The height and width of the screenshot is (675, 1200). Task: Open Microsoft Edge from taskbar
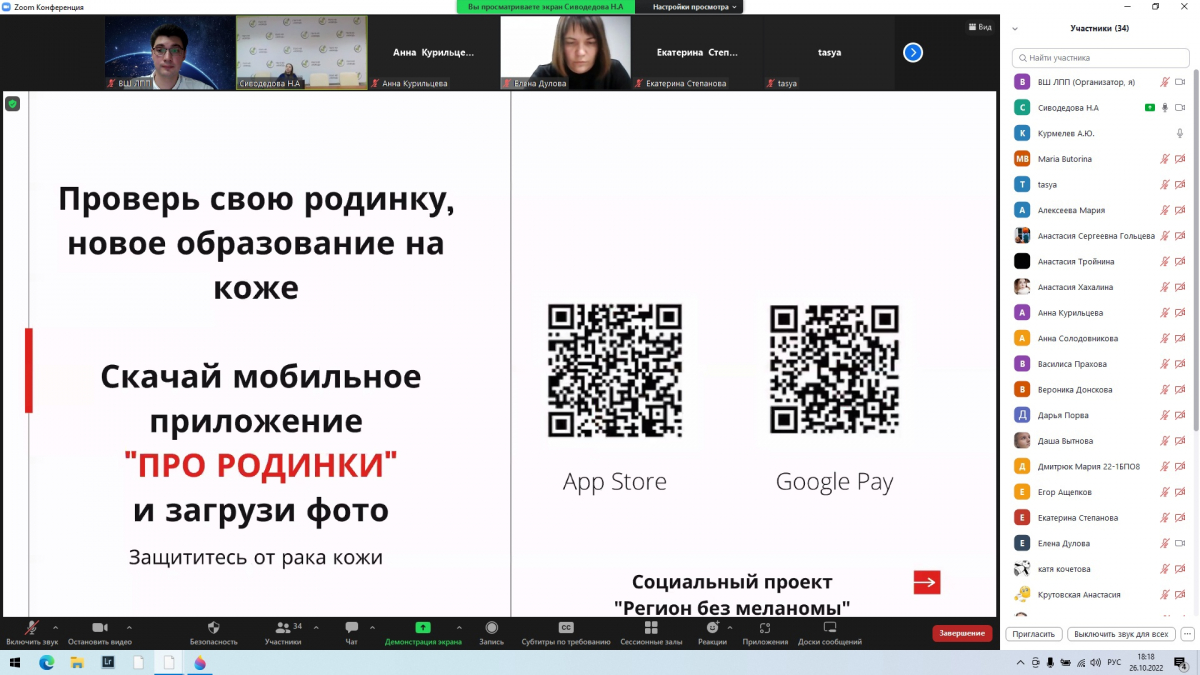[x=46, y=663]
